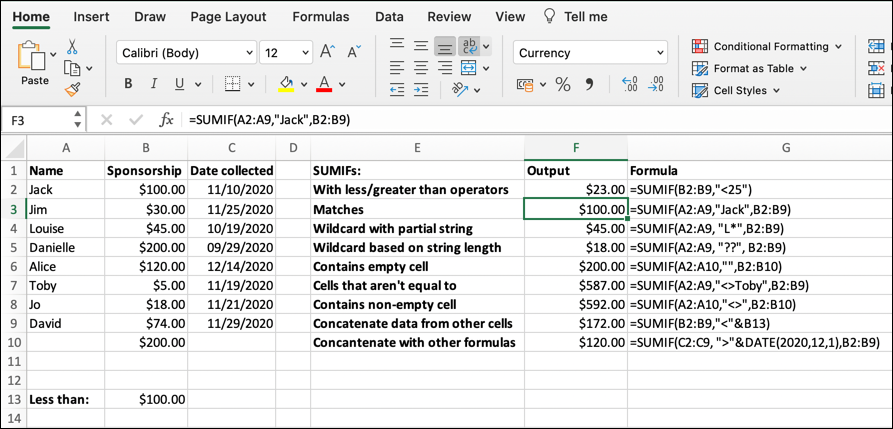Toggle top vertical alignment
The width and height of the screenshot is (893, 429).
click(x=397, y=46)
